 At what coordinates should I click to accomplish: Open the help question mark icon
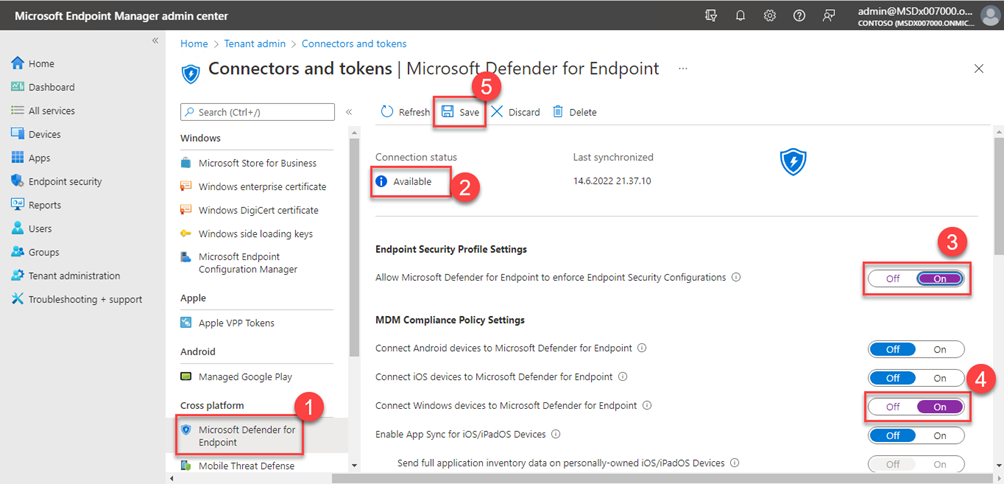click(x=799, y=16)
